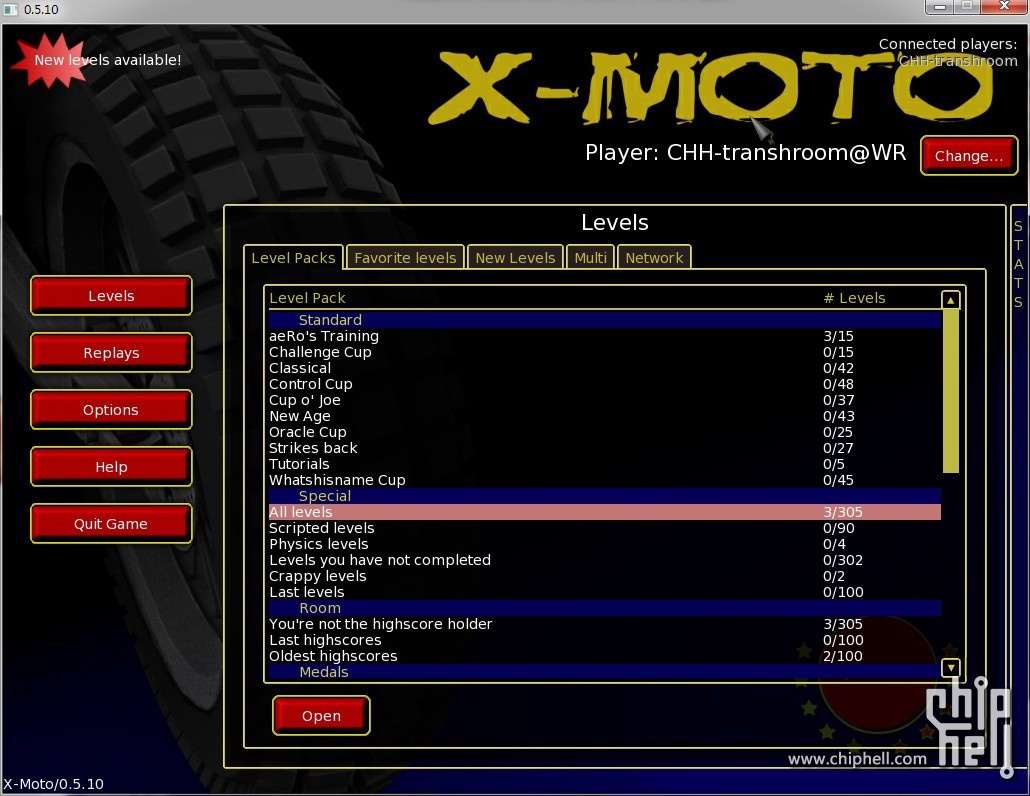The width and height of the screenshot is (1030, 796).
Task: Select the Crappy levels pack
Action: click(604, 576)
